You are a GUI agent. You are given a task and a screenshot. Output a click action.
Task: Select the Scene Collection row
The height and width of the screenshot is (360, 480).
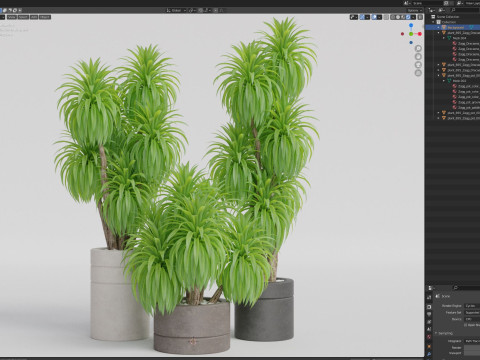[453, 17]
